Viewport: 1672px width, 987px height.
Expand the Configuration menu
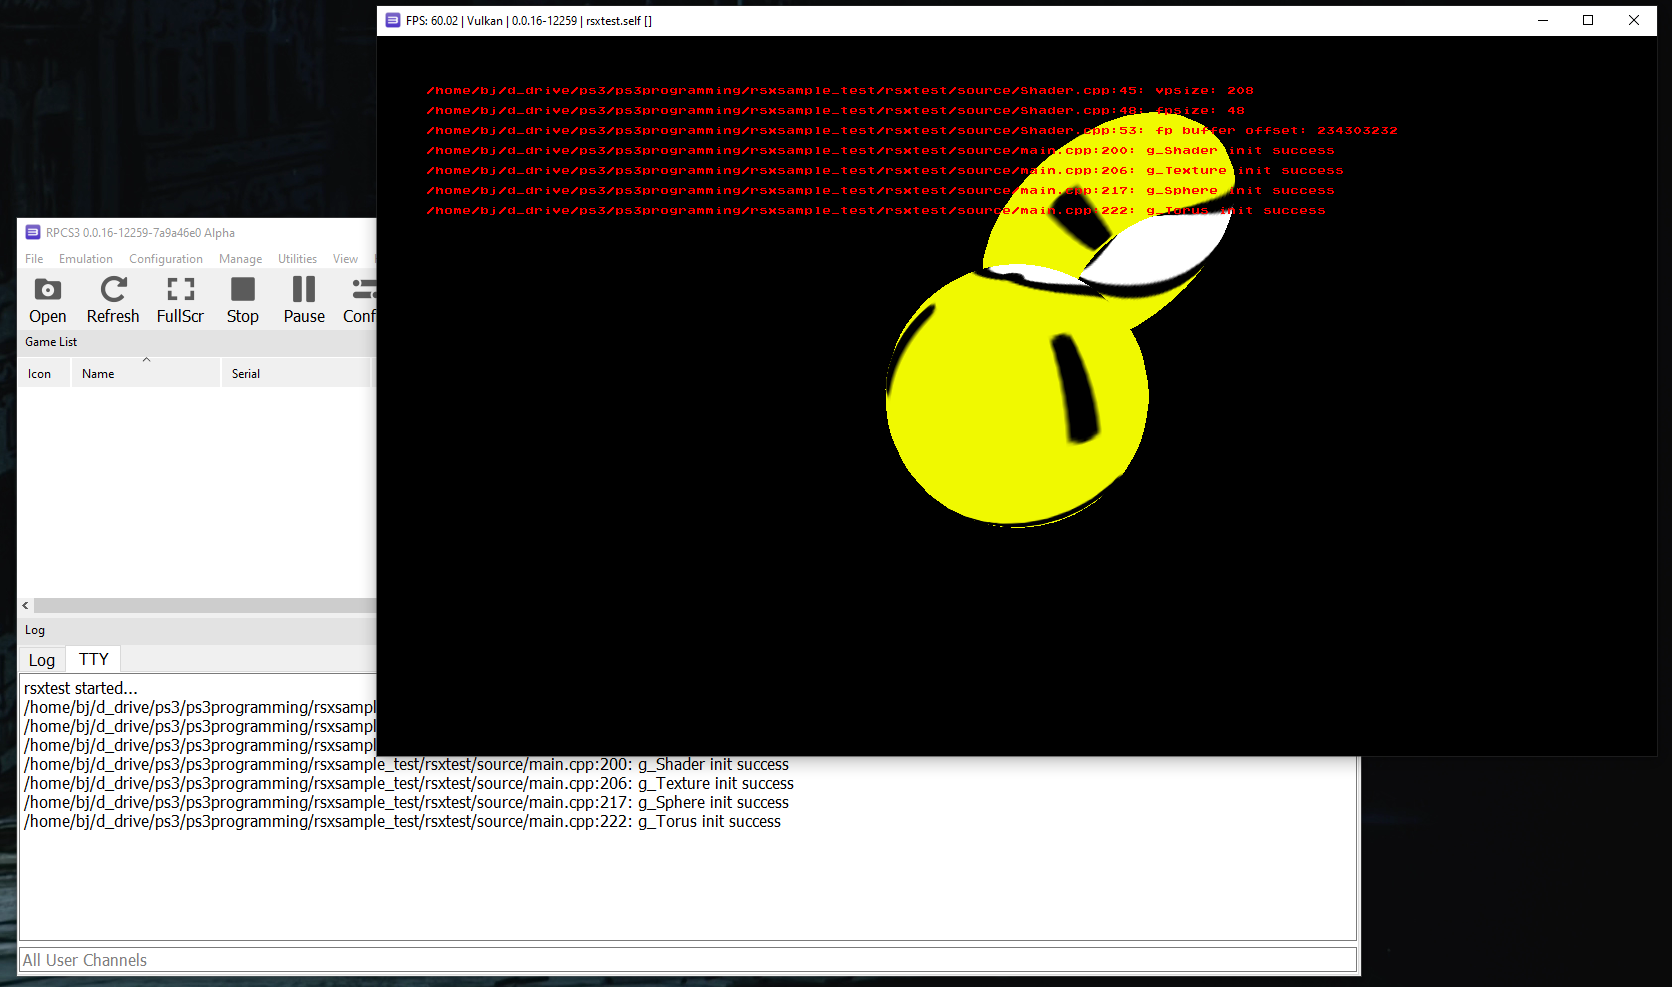pos(166,259)
